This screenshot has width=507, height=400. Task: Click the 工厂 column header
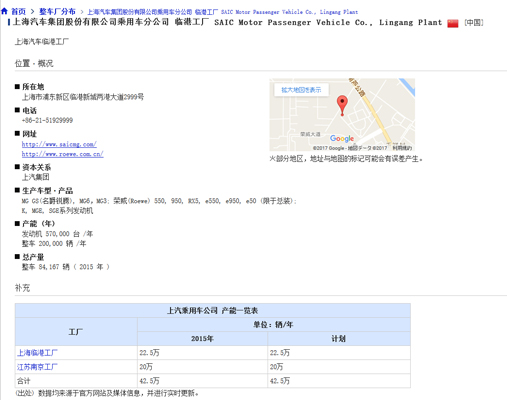(76, 332)
